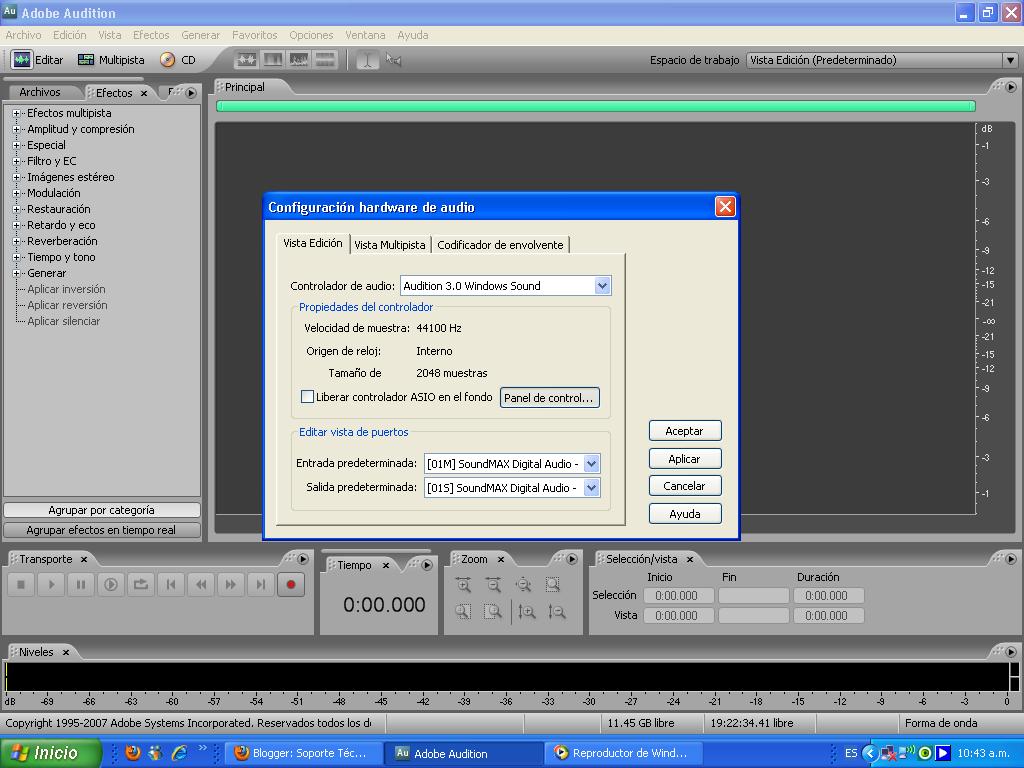Select the spectral frequency display icon
The height and width of the screenshot is (768, 1024).
point(272,60)
